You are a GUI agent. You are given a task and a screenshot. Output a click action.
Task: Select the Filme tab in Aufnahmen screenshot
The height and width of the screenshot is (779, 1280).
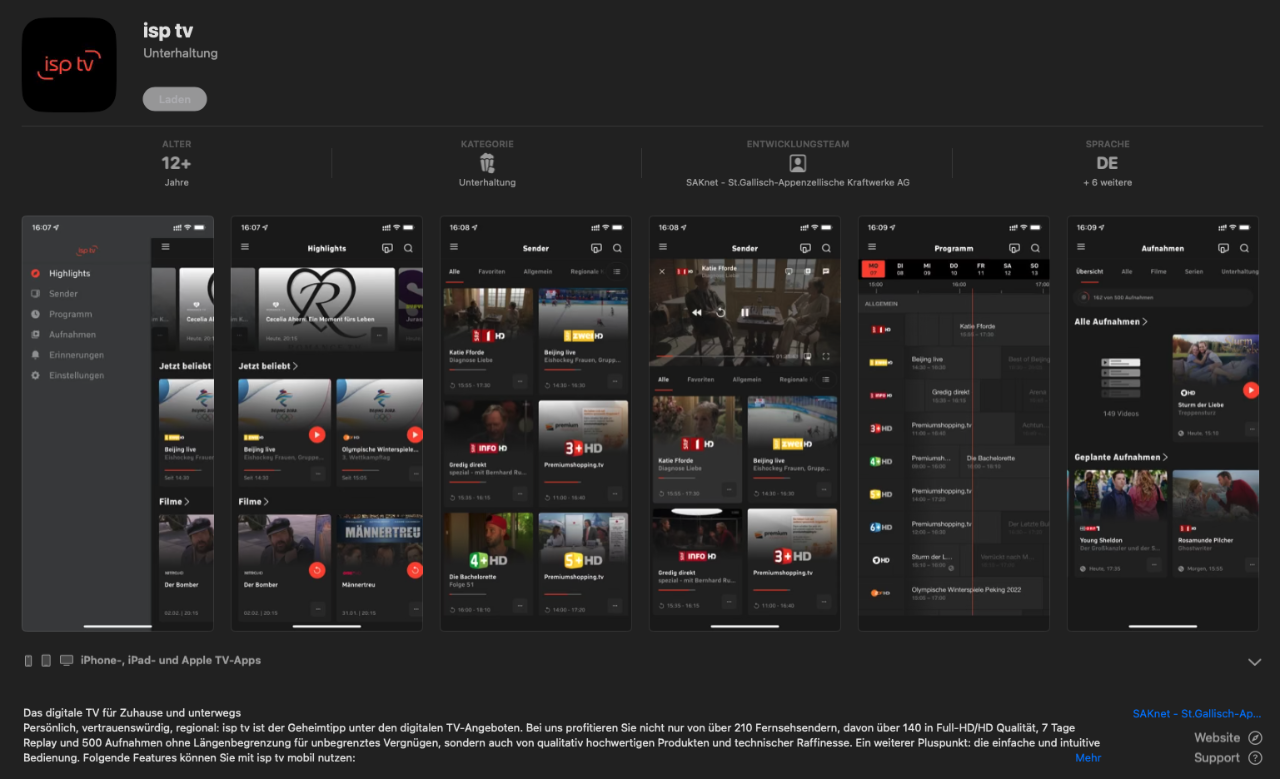pos(1158,271)
